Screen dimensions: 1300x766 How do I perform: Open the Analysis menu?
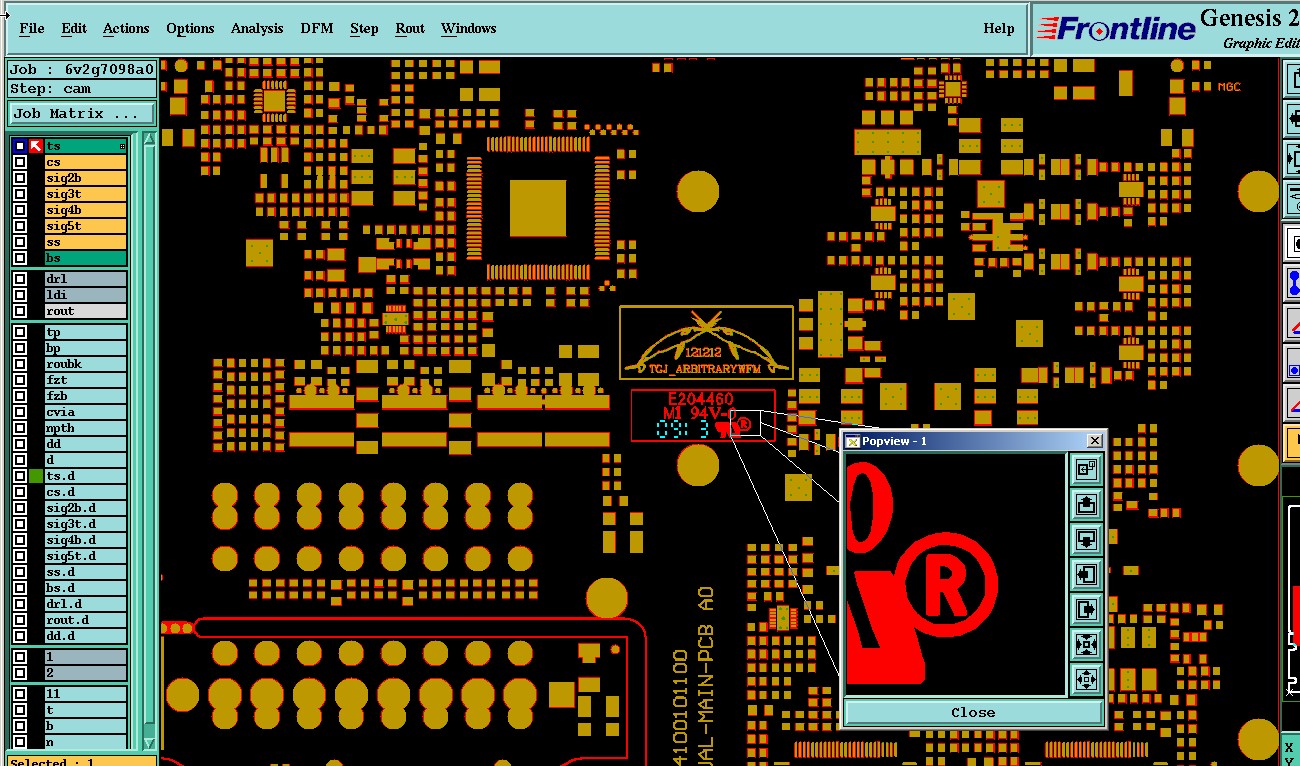(x=257, y=28)
